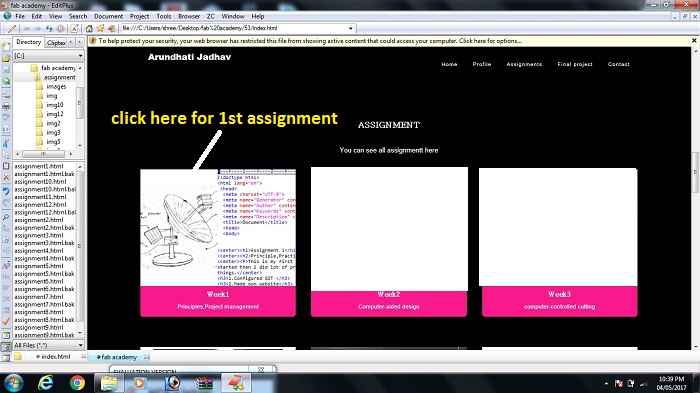Open the Window menu
The width and height of the screenshot is (700, 393).
click(x=233, y=16)
